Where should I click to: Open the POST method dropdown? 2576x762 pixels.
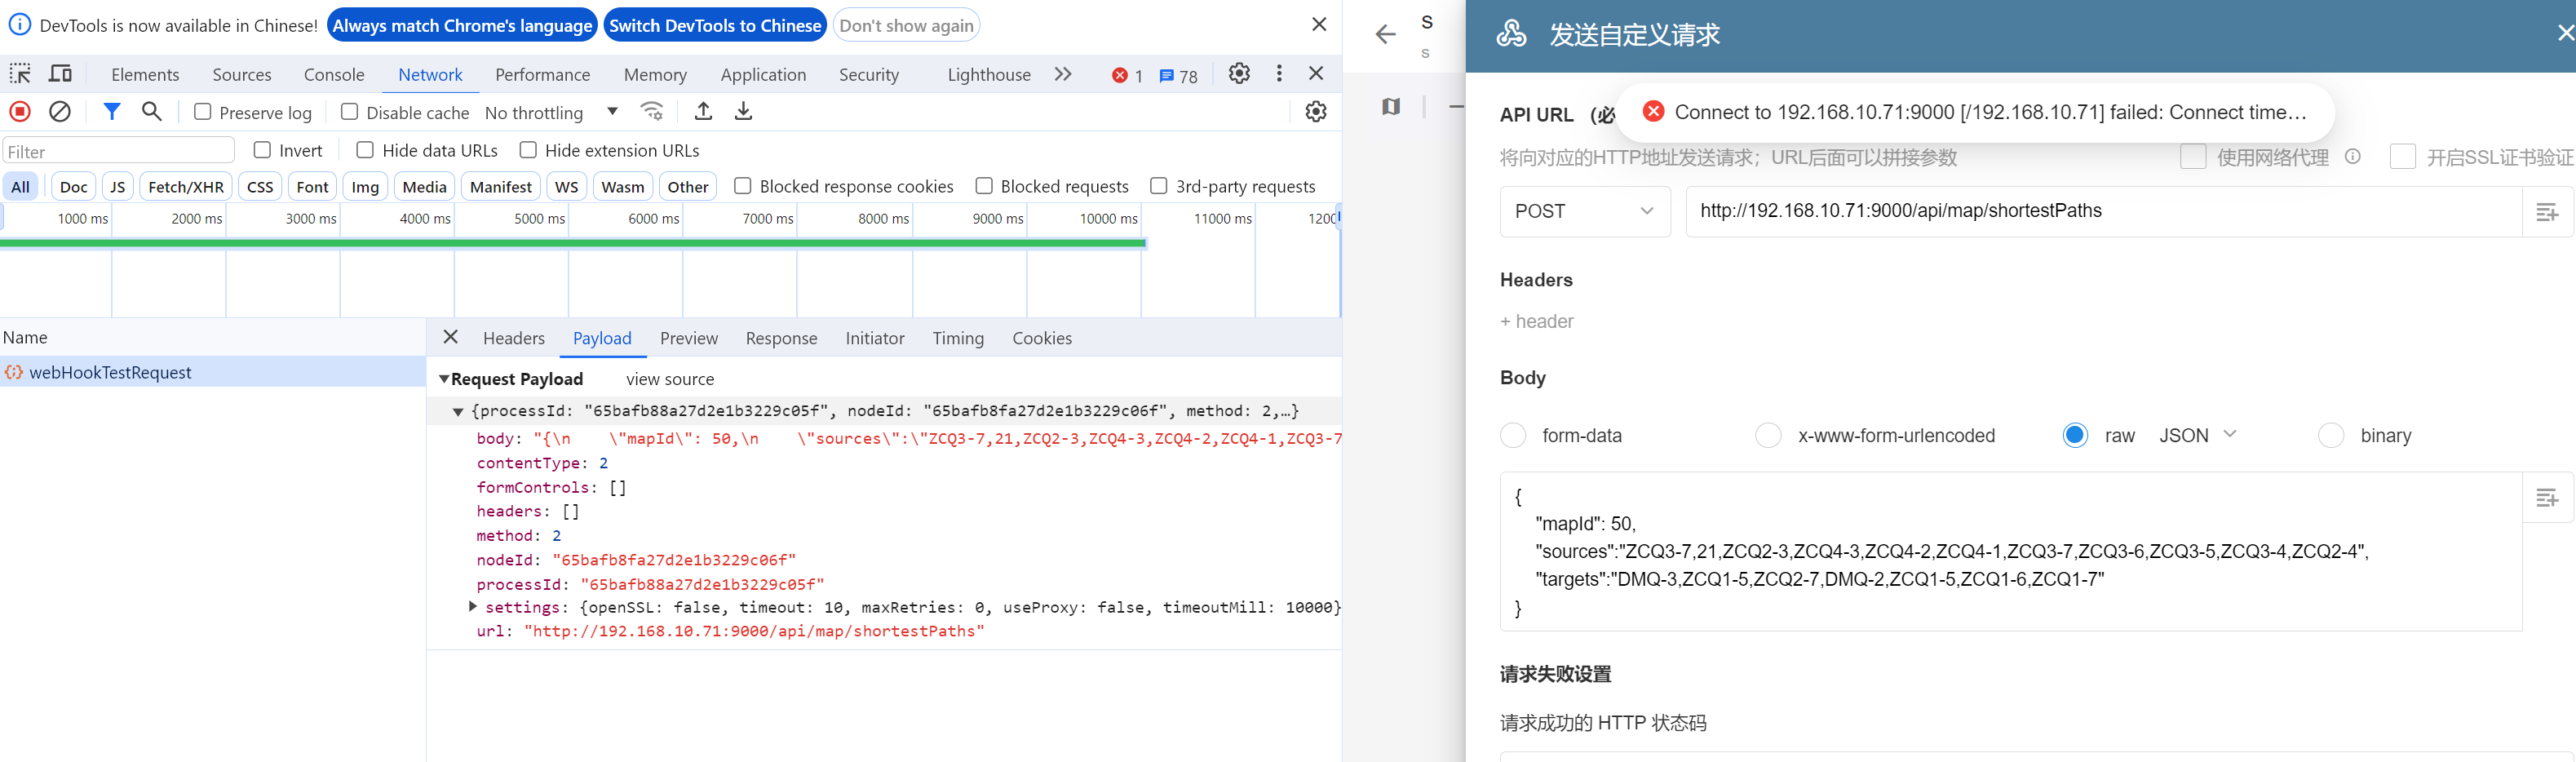pyautogui.click(x=1584, y=211)
